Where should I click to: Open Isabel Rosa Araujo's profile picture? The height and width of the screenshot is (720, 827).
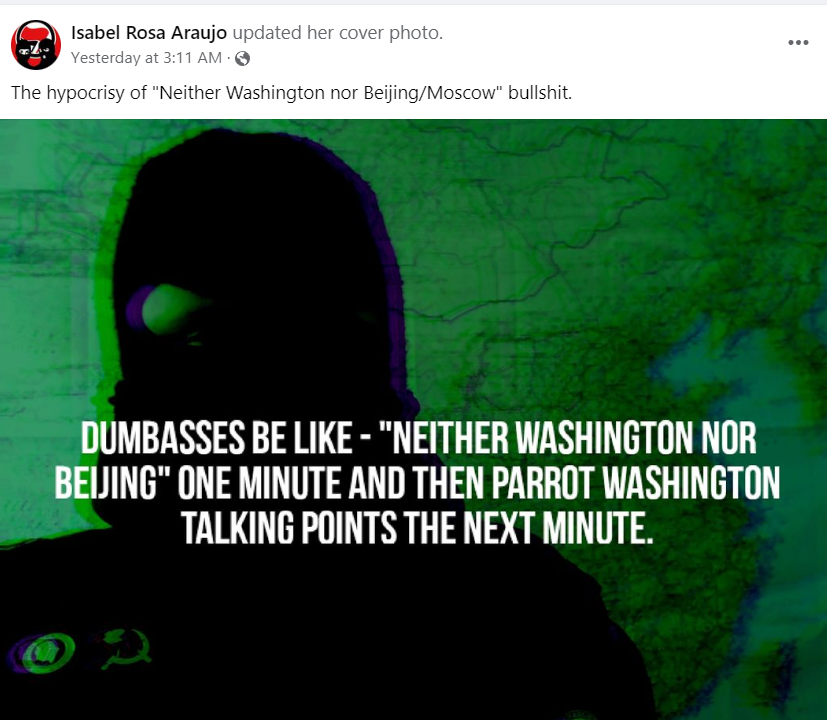(36, 45)
